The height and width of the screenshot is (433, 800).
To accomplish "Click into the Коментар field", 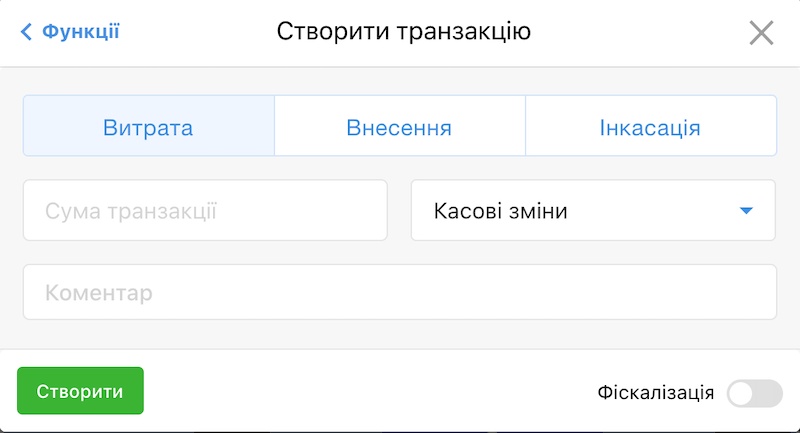I will (x=400, y=293).
